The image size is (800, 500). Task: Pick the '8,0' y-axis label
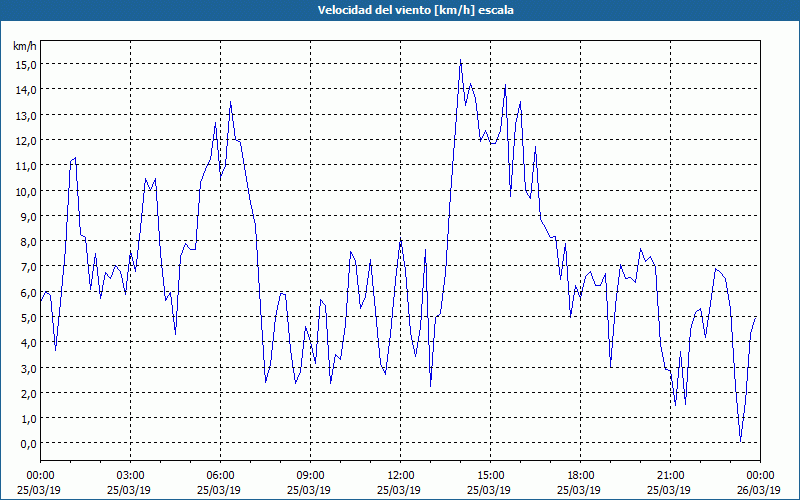(x=30, y=242)
